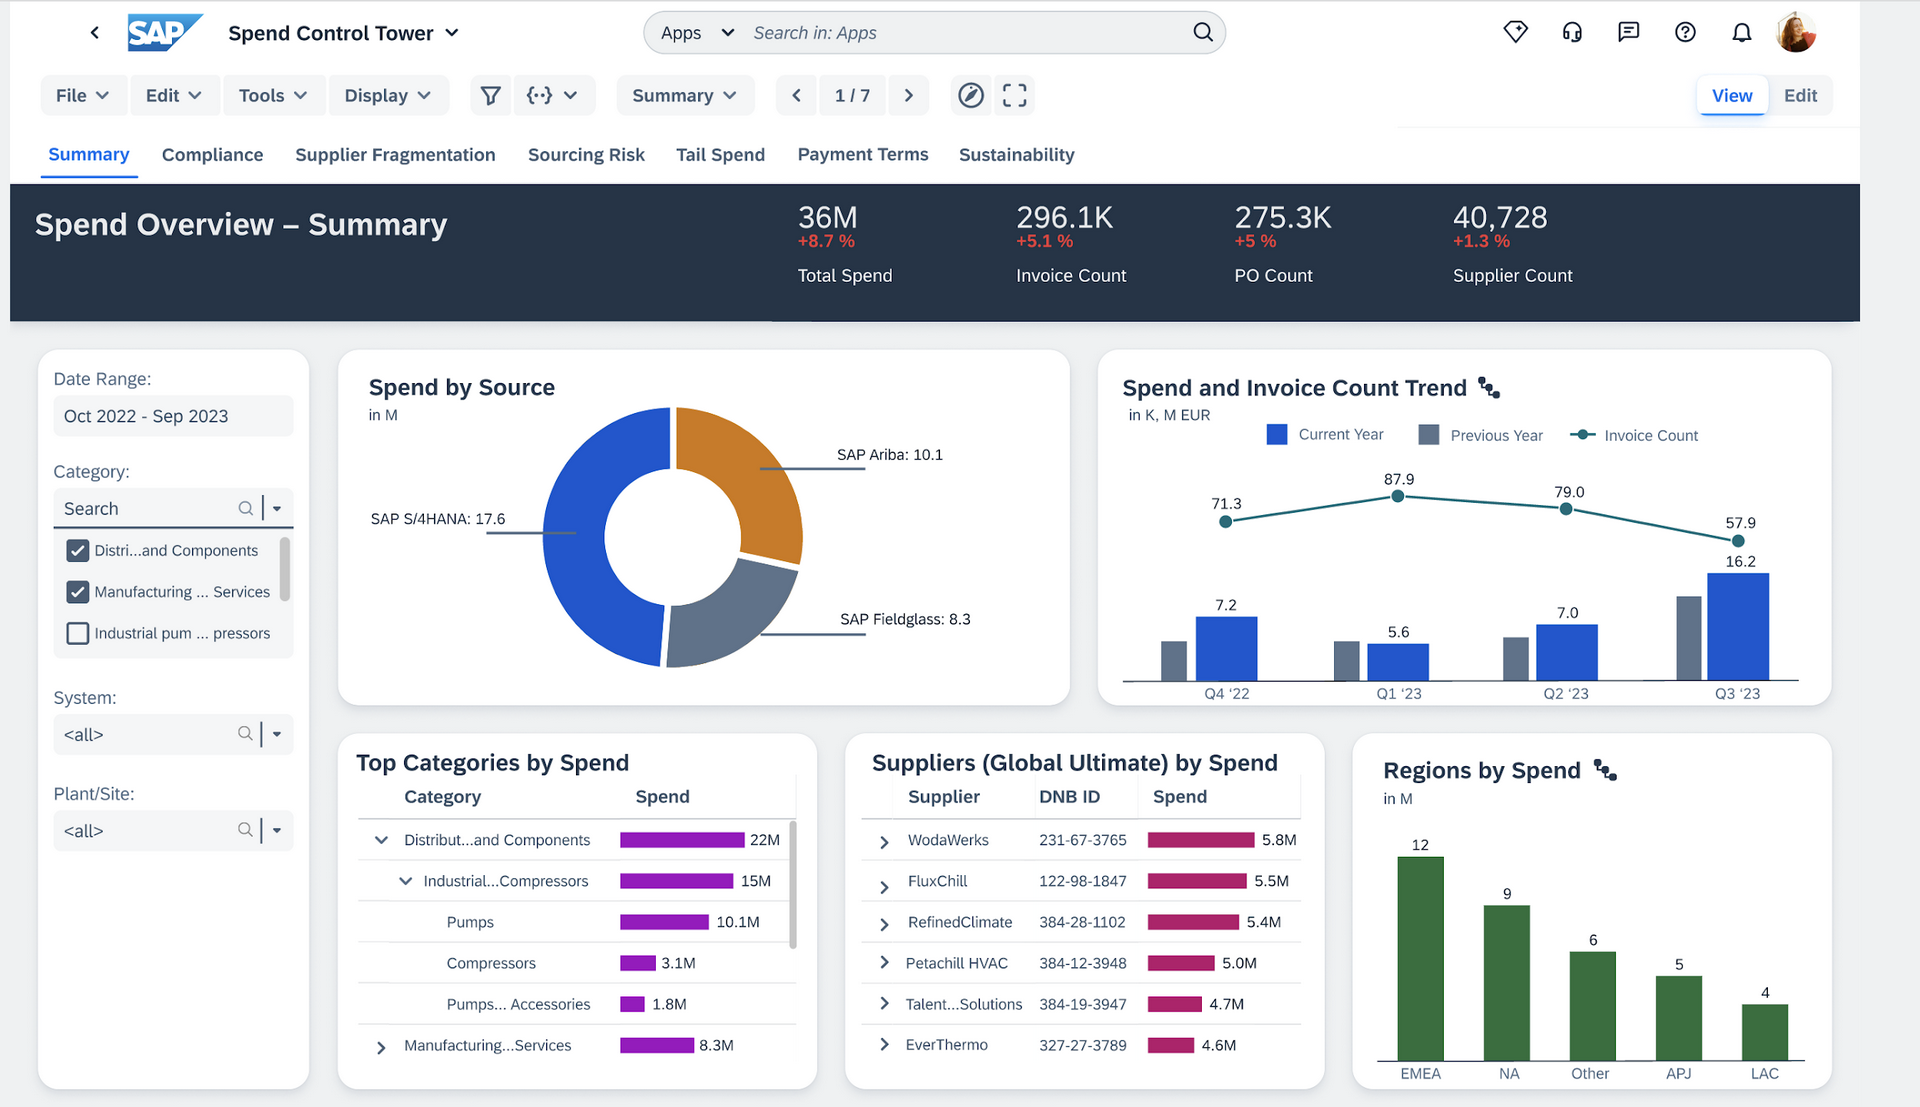1920x1107 pixels.
Task: Open the feedback chat icon
Action: tap(1629, 32)
